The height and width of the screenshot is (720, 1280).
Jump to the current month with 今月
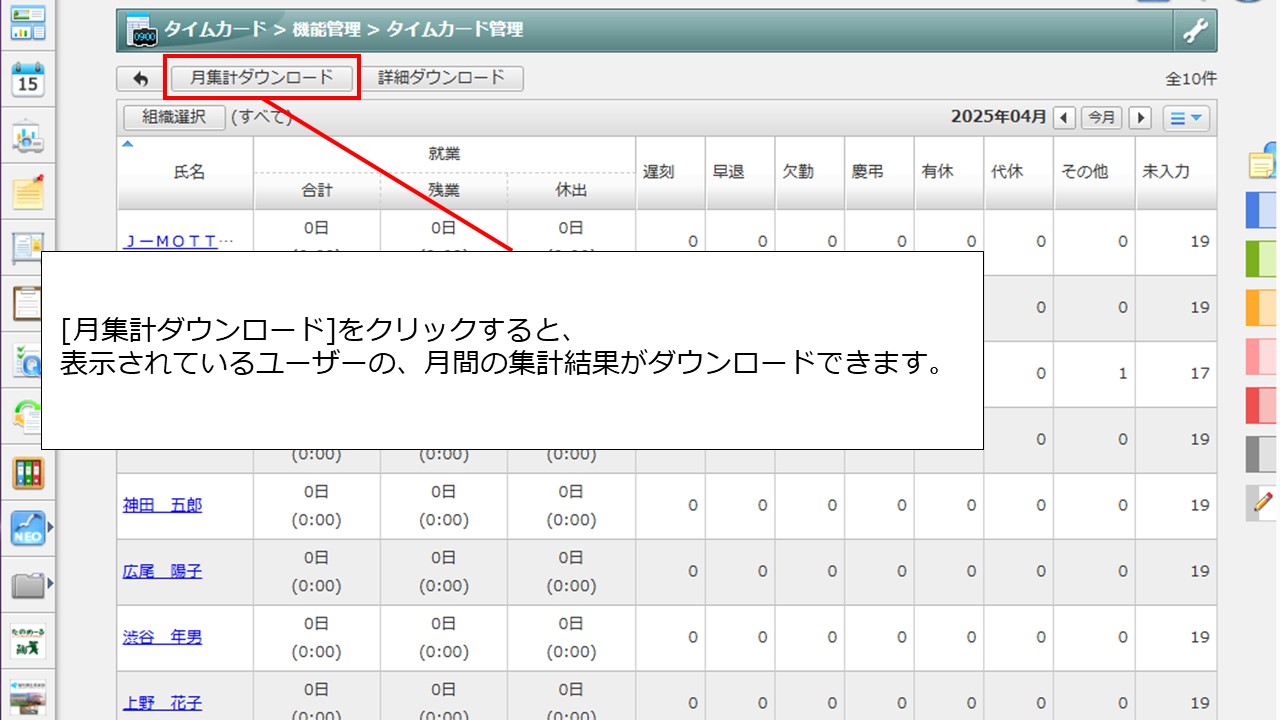(1102, 118)
